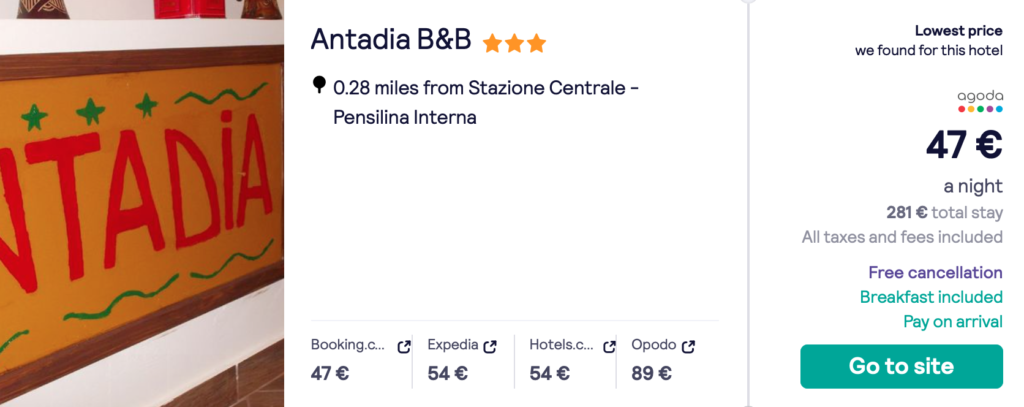Click the Pay on arrival label
The height and width of the screenshot is (407, 1024).
pyautogui.click(x=952, y=321)
